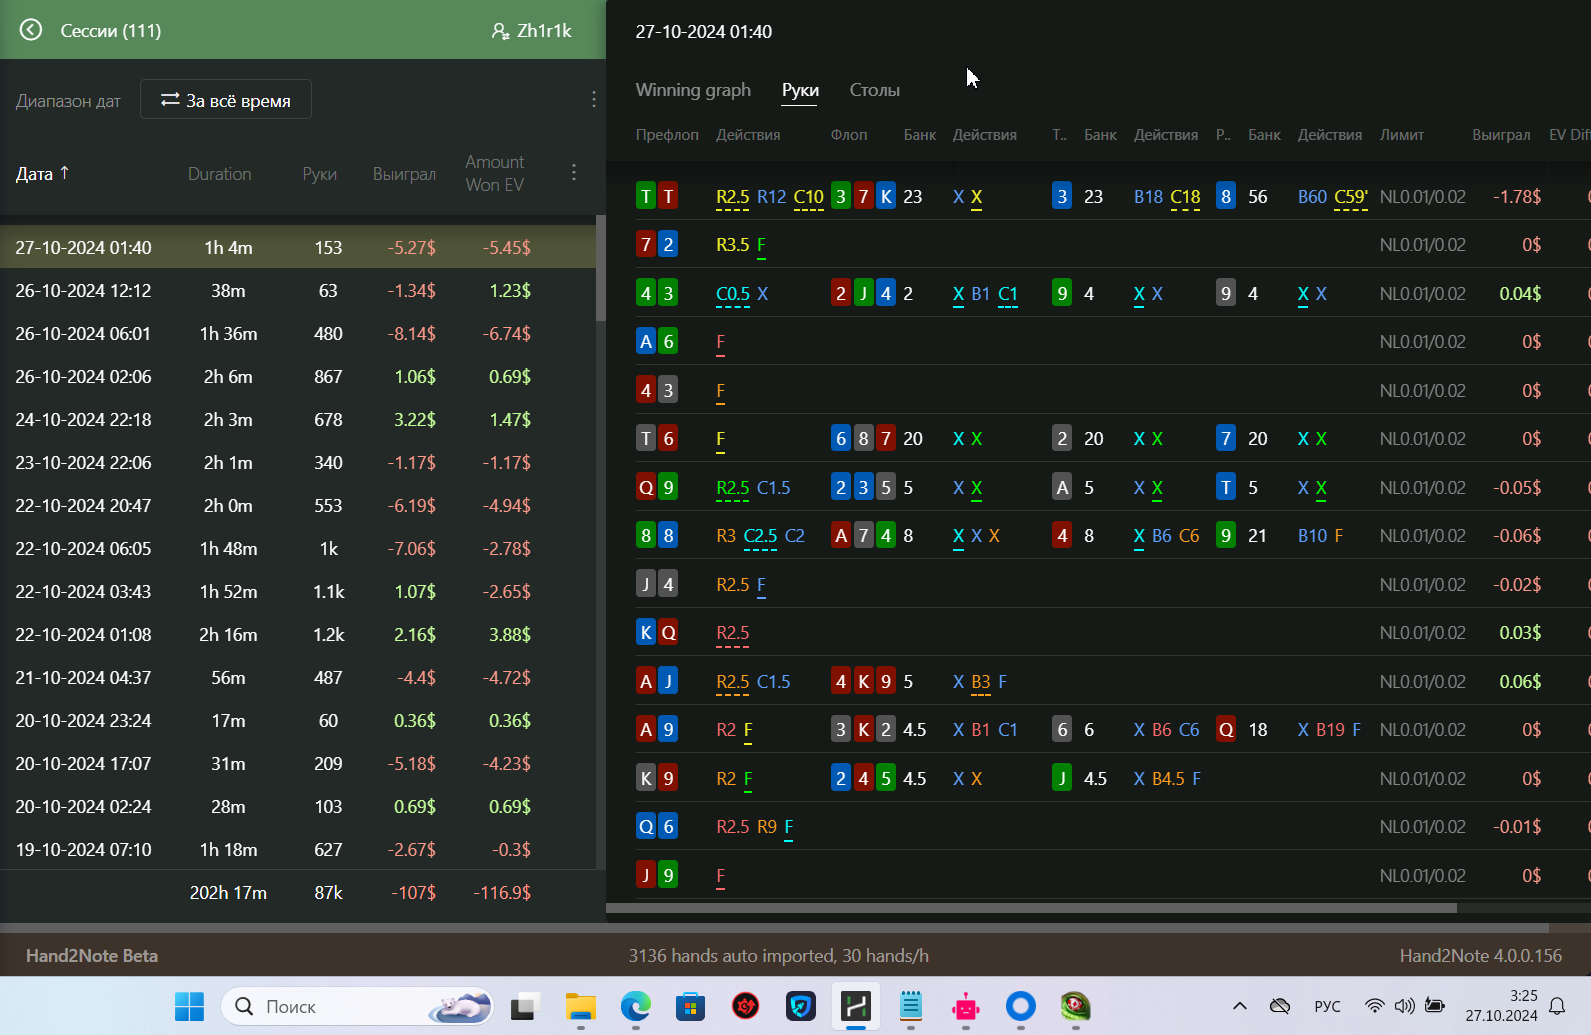Open the 3:25 clock and calendar
The image size is (1591, 1035).
pos(1502,1006)
